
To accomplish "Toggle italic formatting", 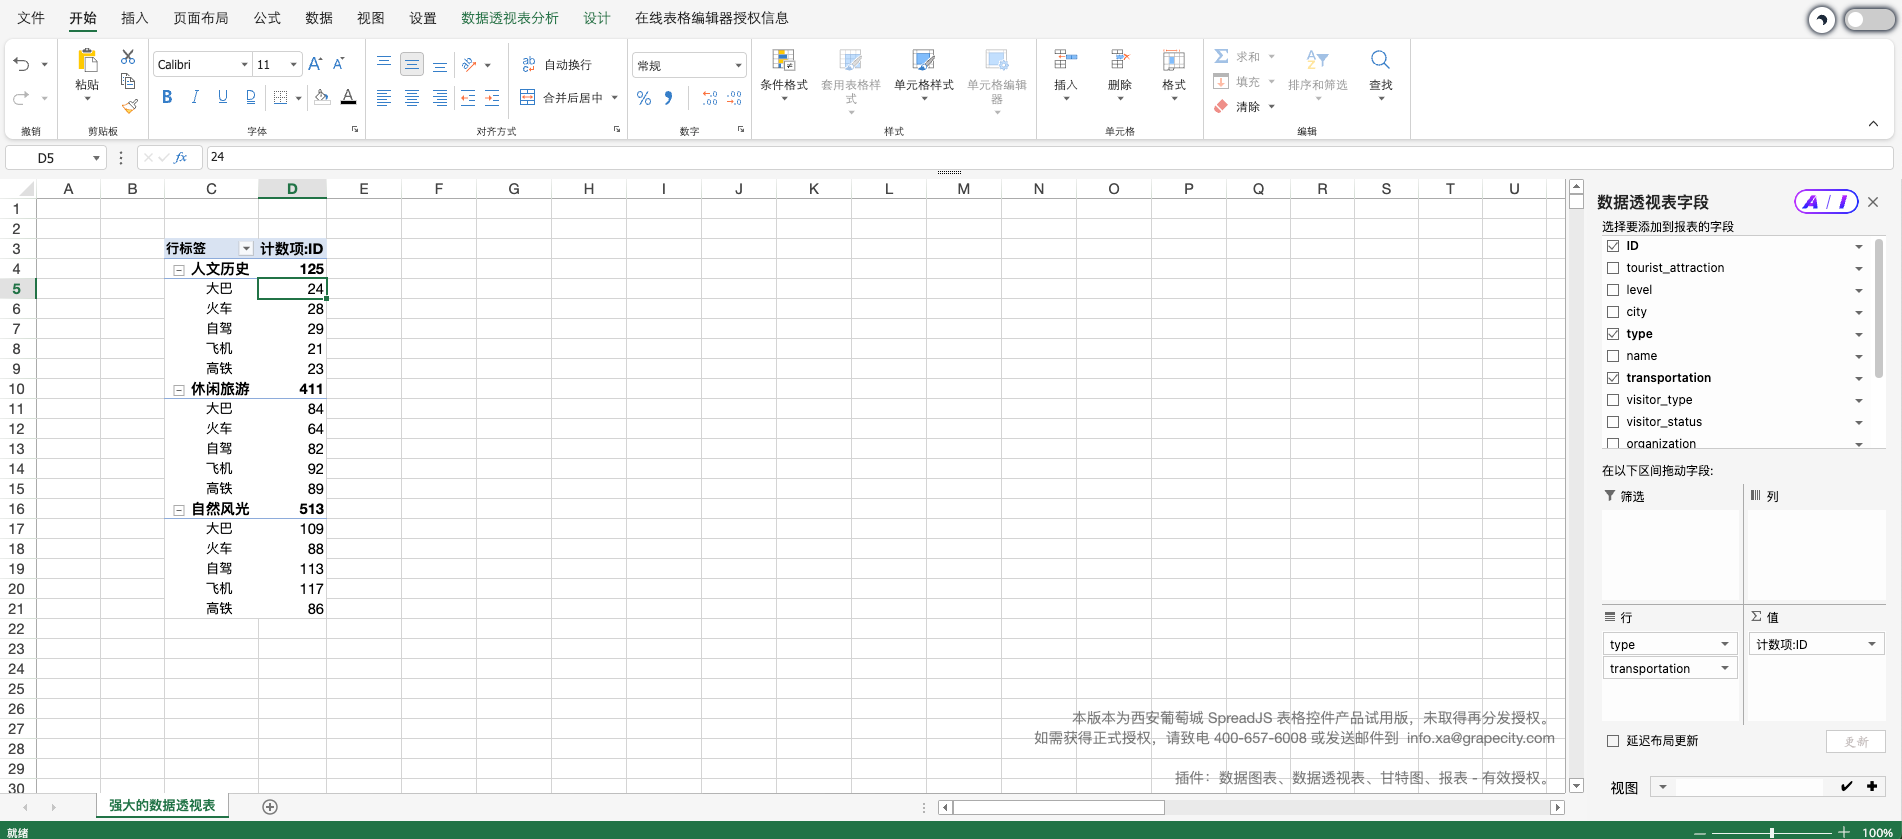I will point(195,97).
